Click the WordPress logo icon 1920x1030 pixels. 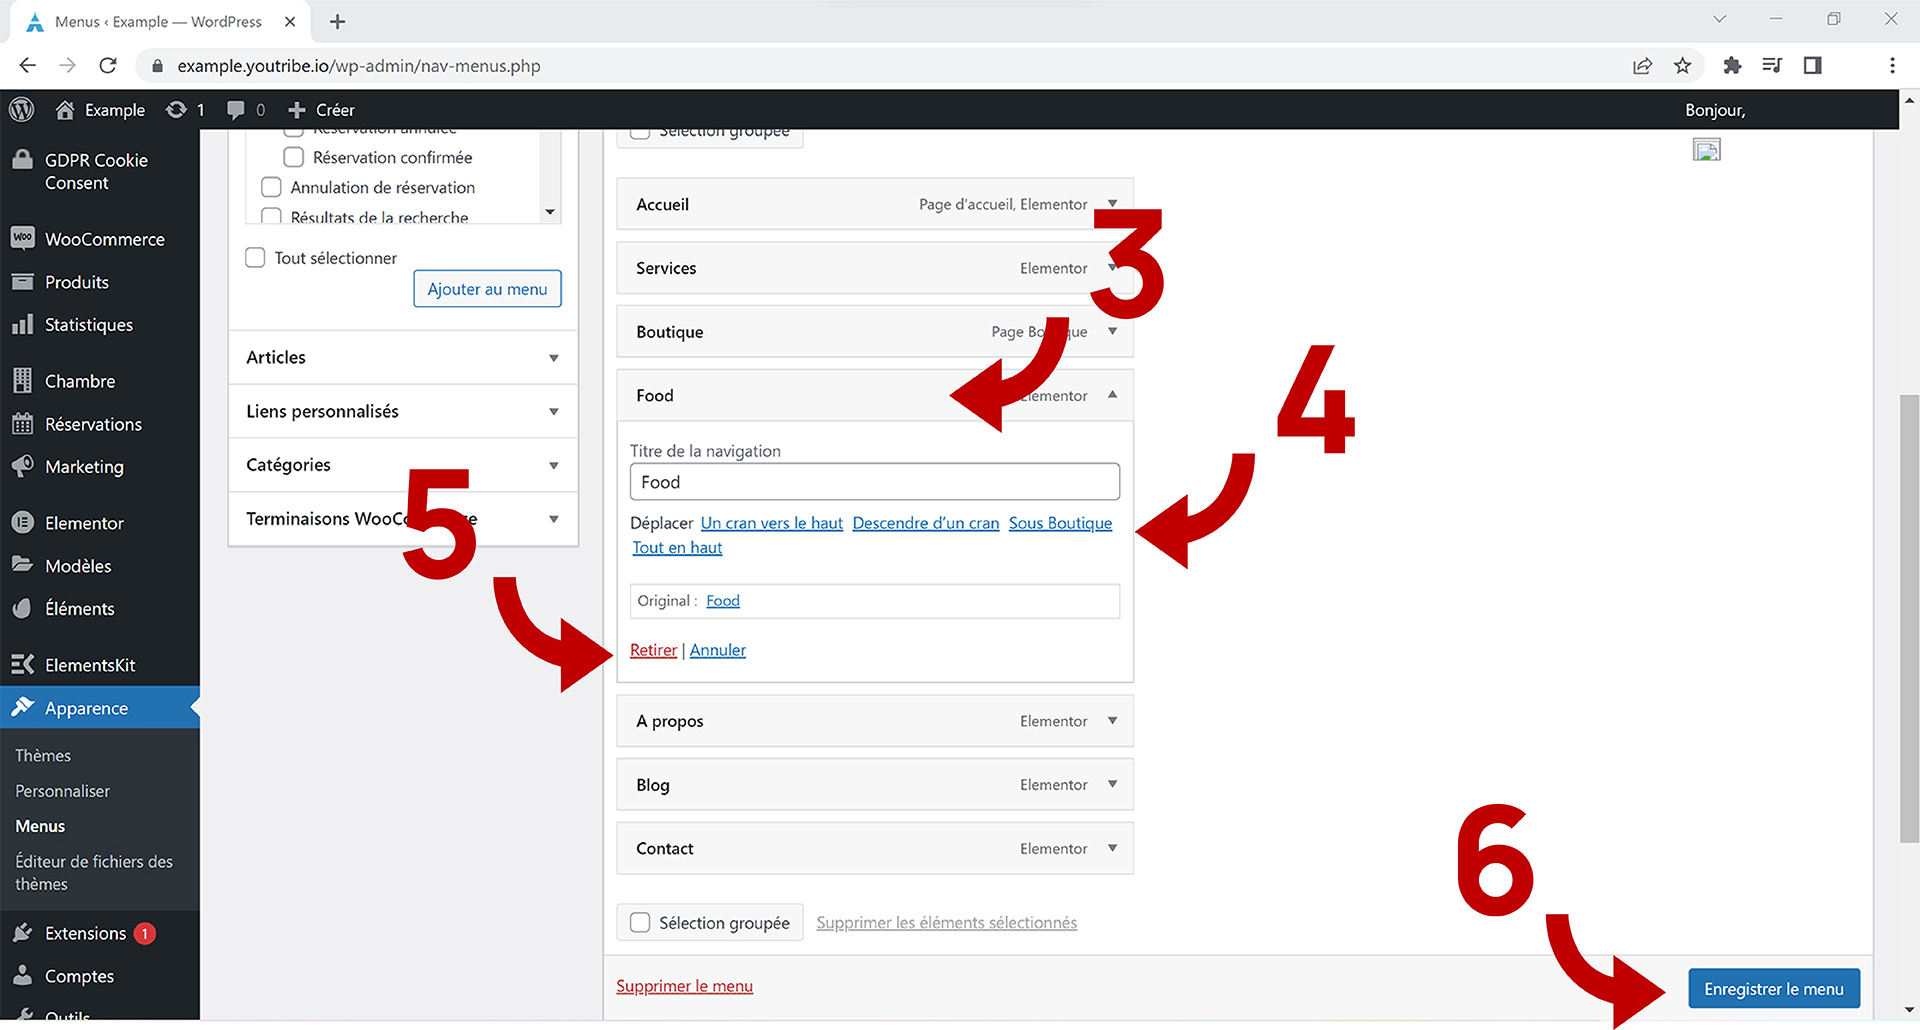point(22,110)
